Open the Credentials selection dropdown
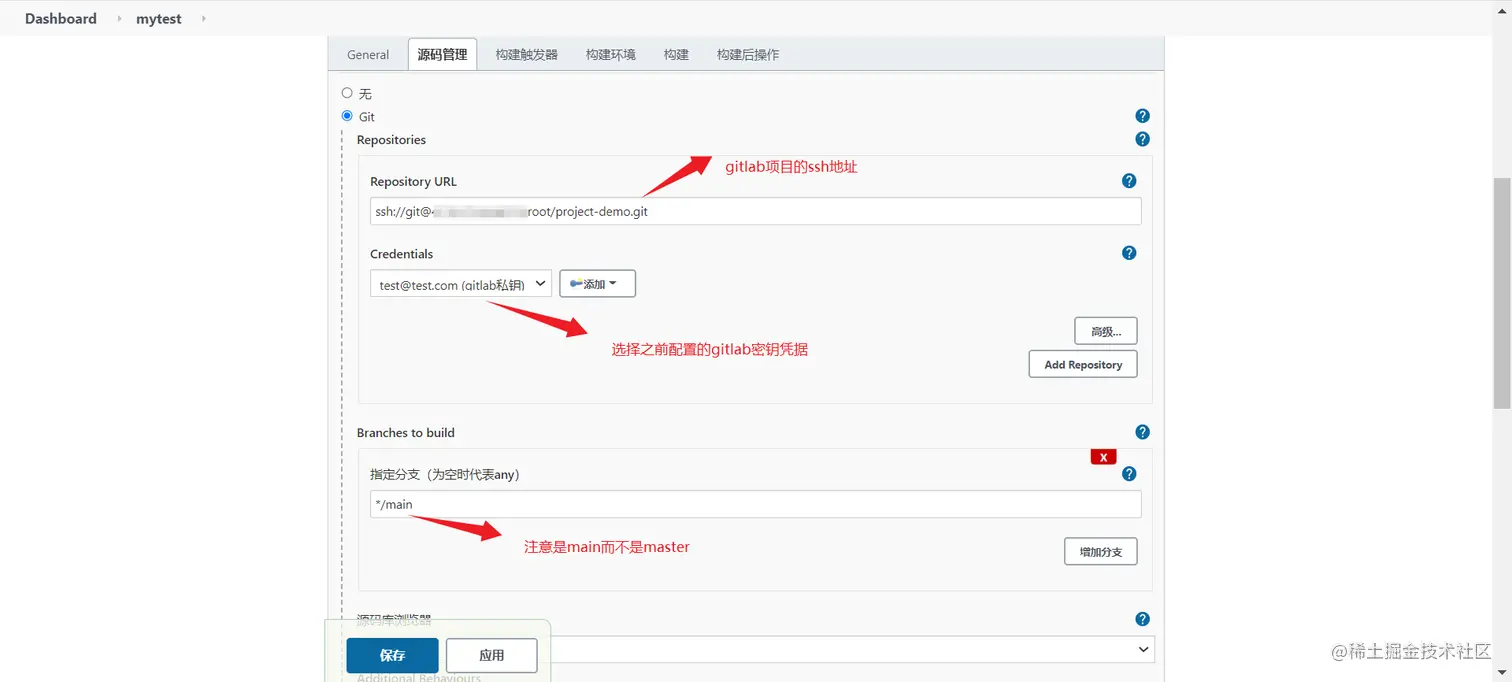This screenshot has height=682, width=1512. tap(460, 283)
